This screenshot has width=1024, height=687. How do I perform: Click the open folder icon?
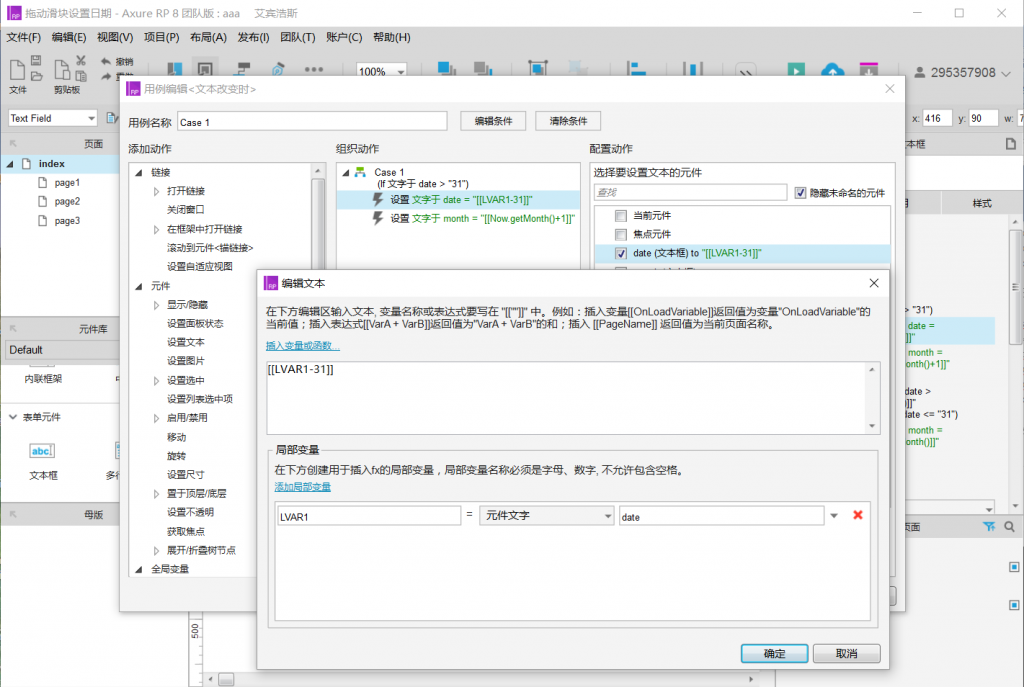(x=37, y=76)
